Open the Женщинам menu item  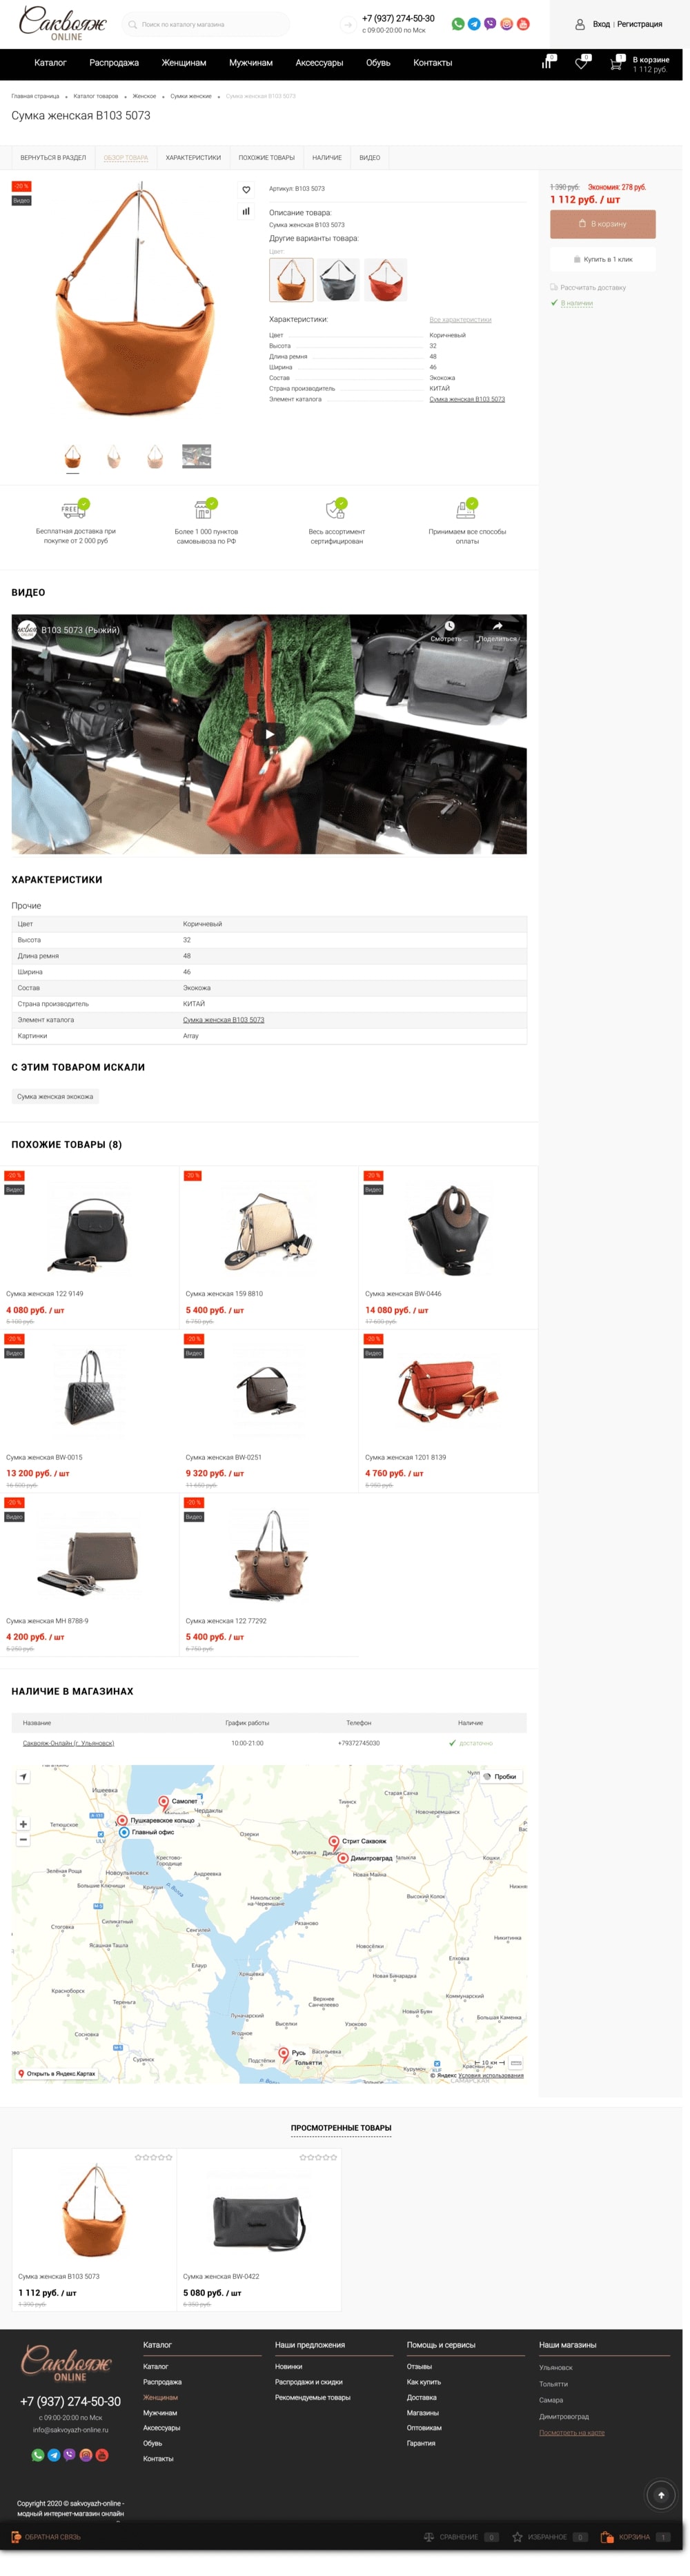pos(184,63)
